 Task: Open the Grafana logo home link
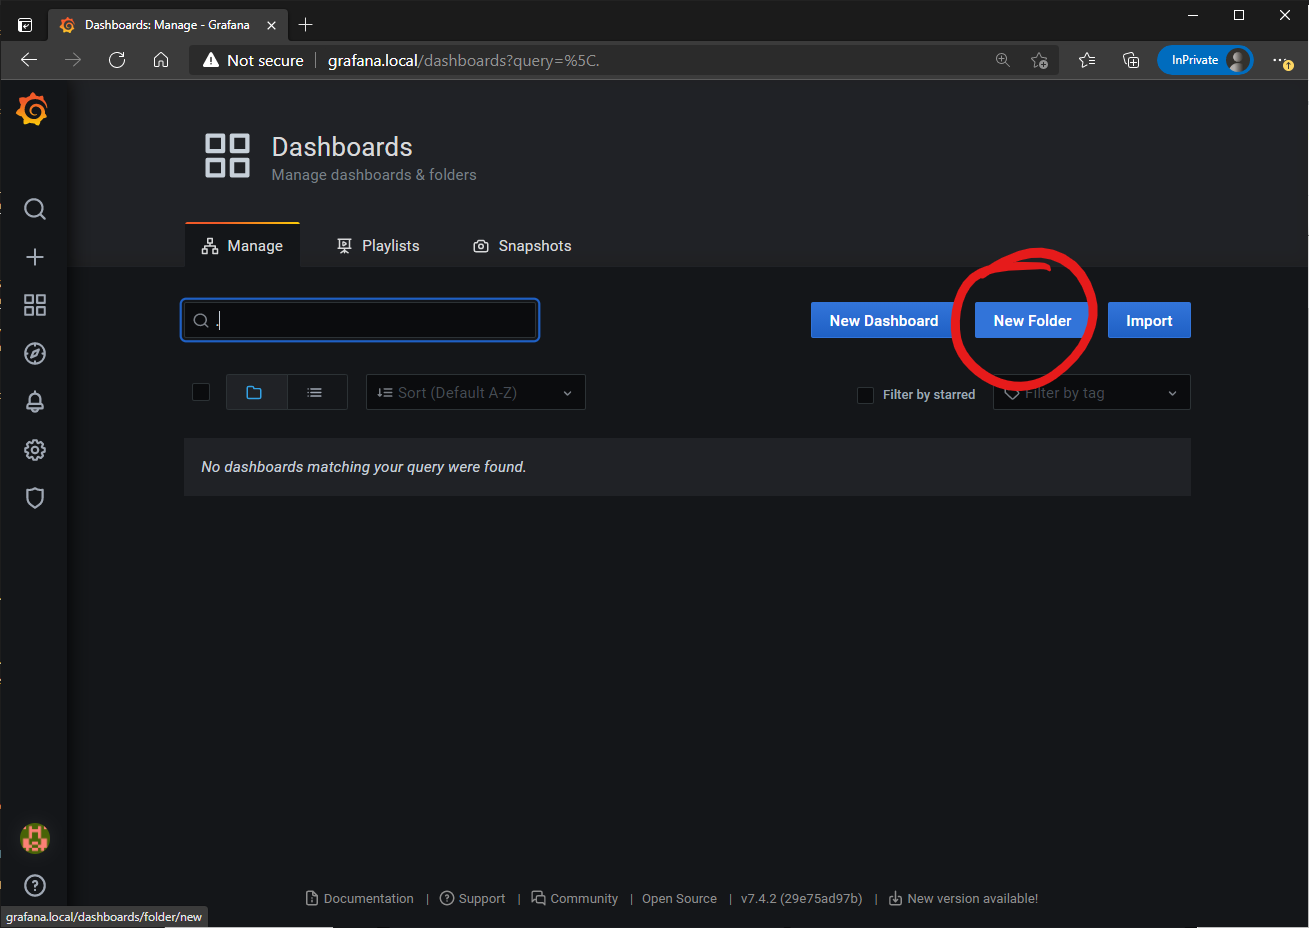[x=33, y=109]
